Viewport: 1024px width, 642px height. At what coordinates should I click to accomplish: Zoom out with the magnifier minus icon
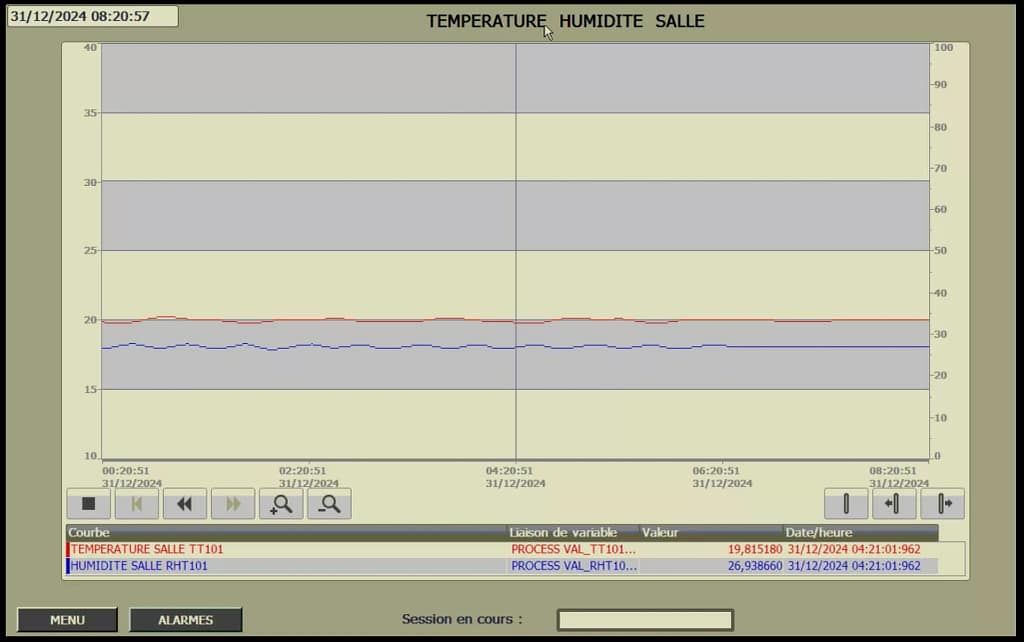tap(329, 504)
